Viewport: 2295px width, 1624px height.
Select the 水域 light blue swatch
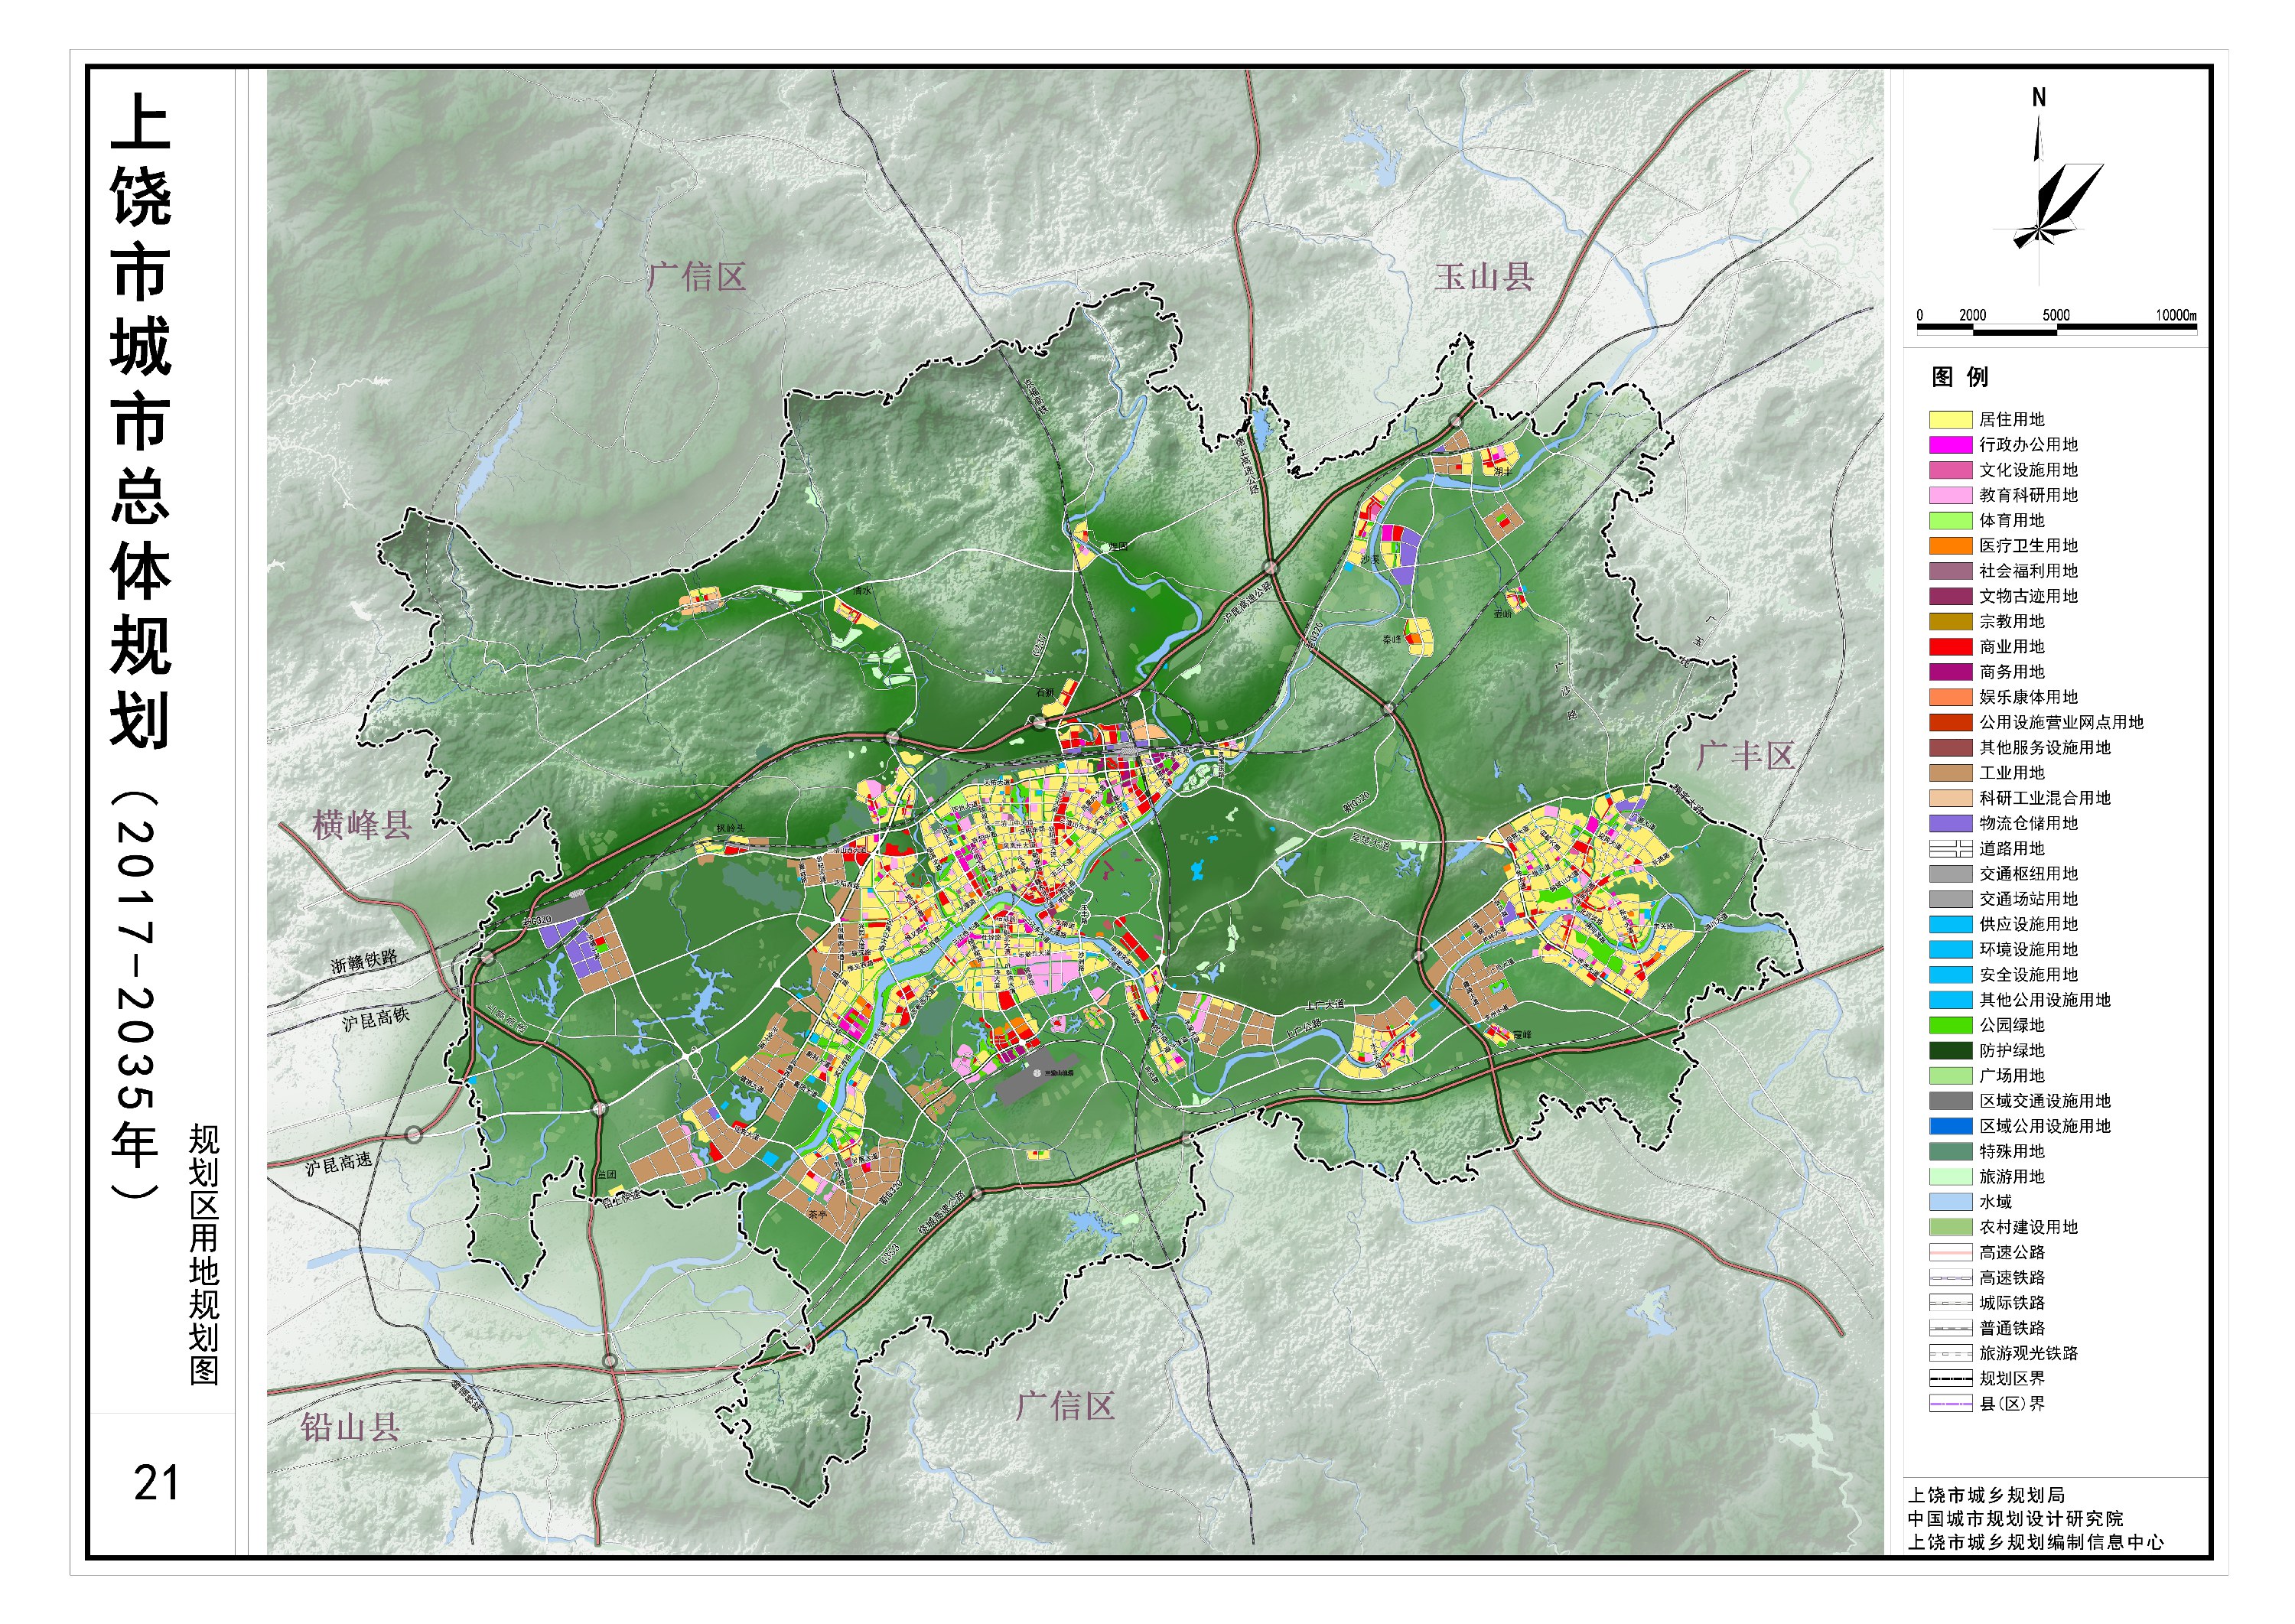click(x=1949, y=1202)
